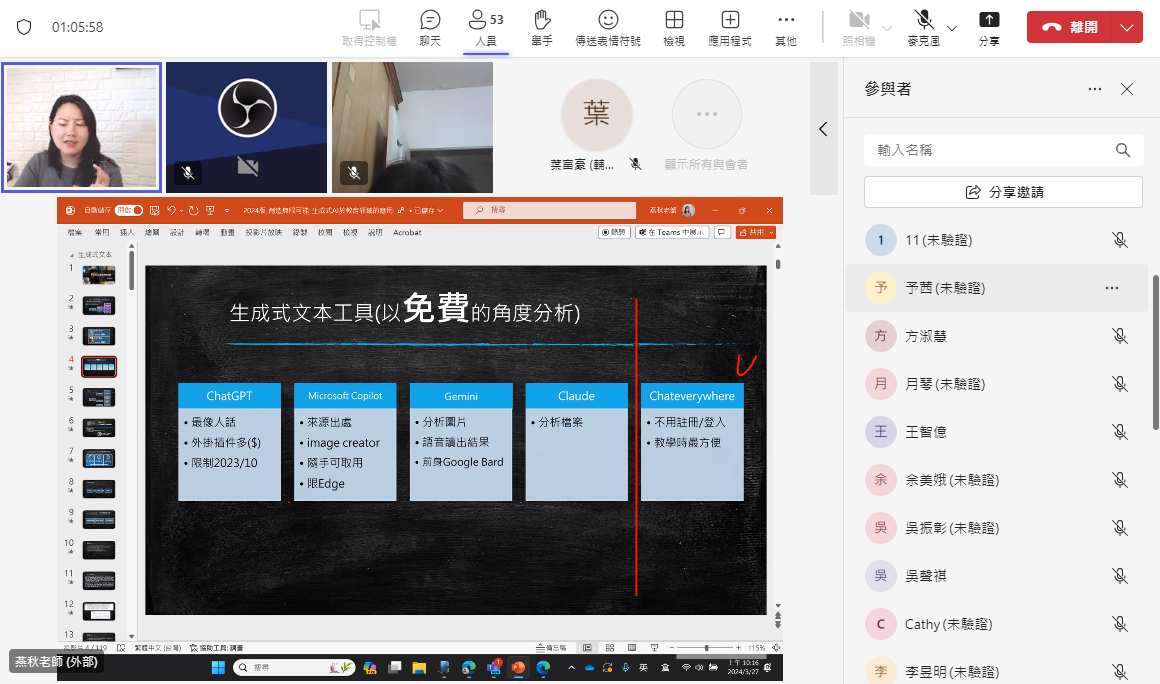This screenshot has width=1160, height=684.
Task: Open the 傳送表情符號 reactions menu
Action: coord(608,28)
